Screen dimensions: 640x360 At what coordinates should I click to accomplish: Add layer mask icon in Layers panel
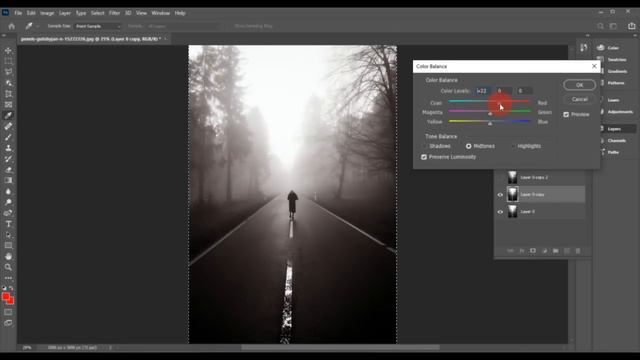(533, 251)
